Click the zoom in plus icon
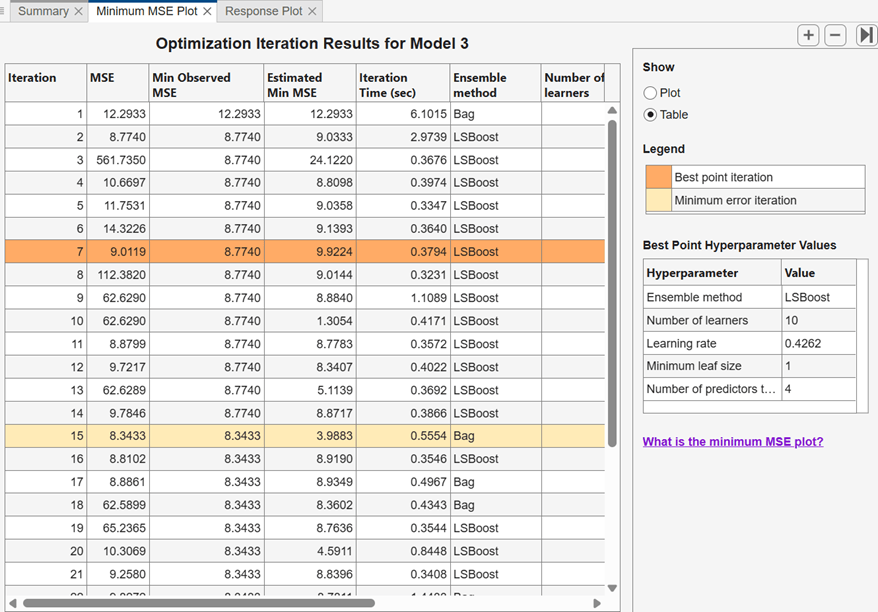The width and height of the screenshot is (878, 612). click(808, 36)
